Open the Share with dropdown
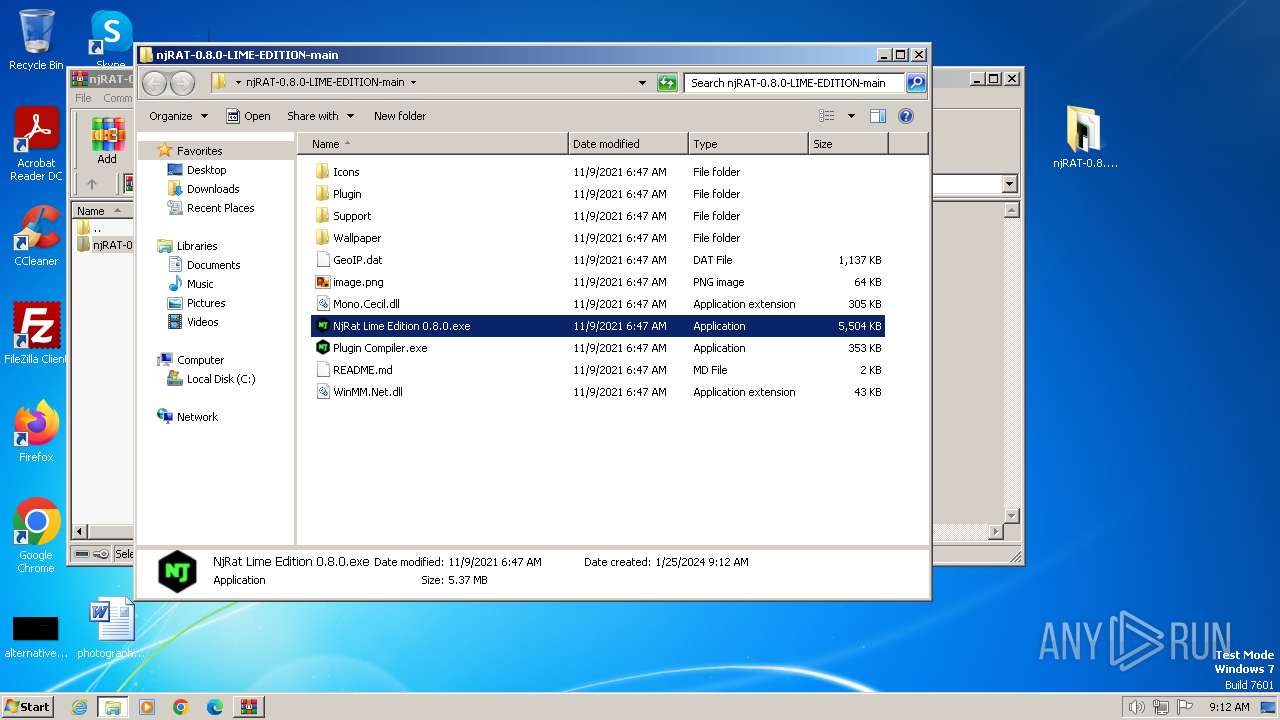1280x720 pixels. click(320, 116)
